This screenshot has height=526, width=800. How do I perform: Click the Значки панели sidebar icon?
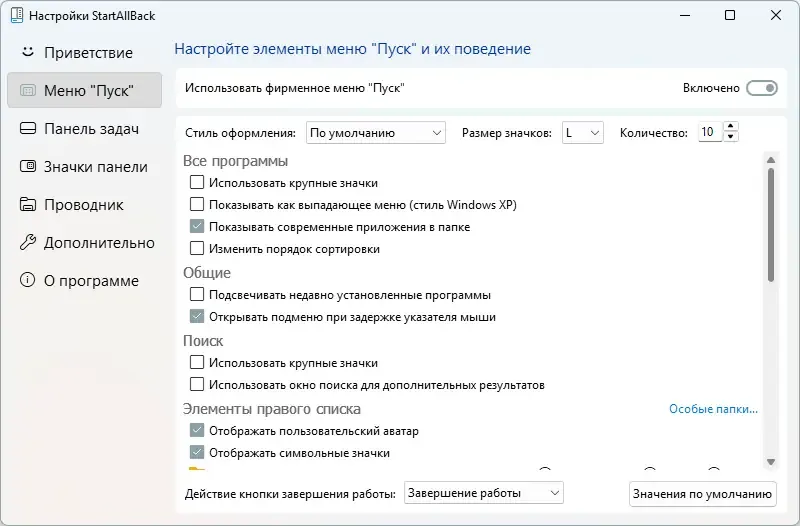pyautogui.click(x=27, y=166)
